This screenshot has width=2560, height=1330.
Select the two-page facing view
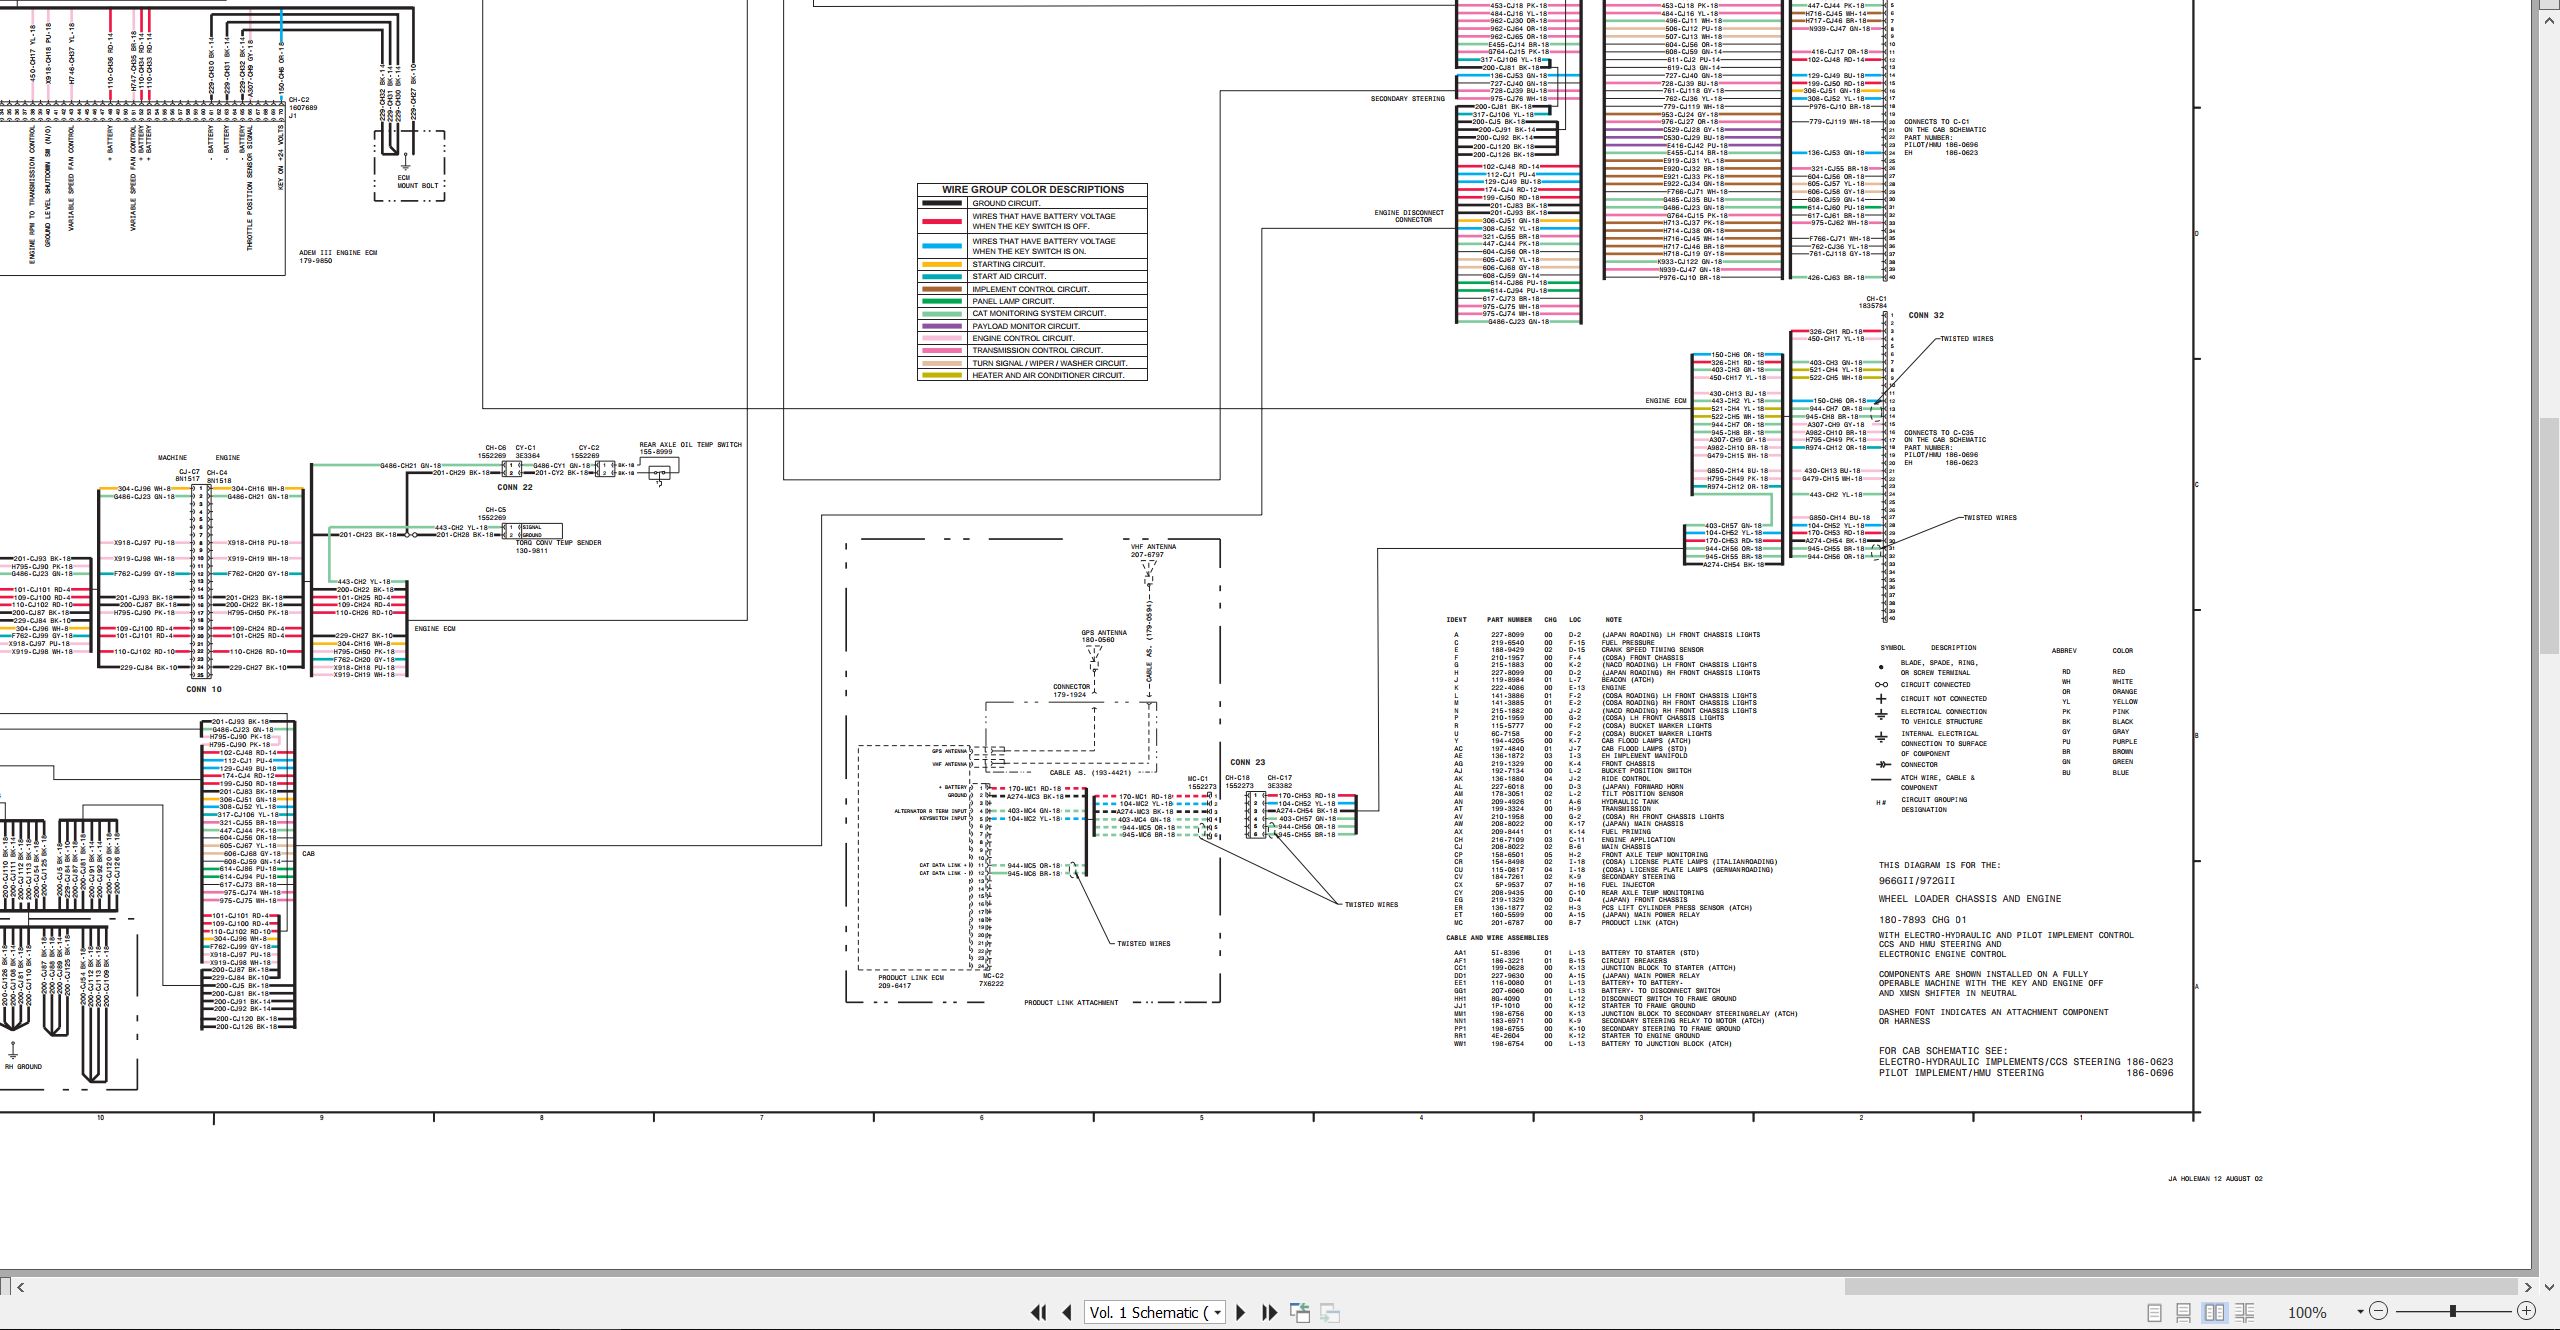pos(2214,1312)
